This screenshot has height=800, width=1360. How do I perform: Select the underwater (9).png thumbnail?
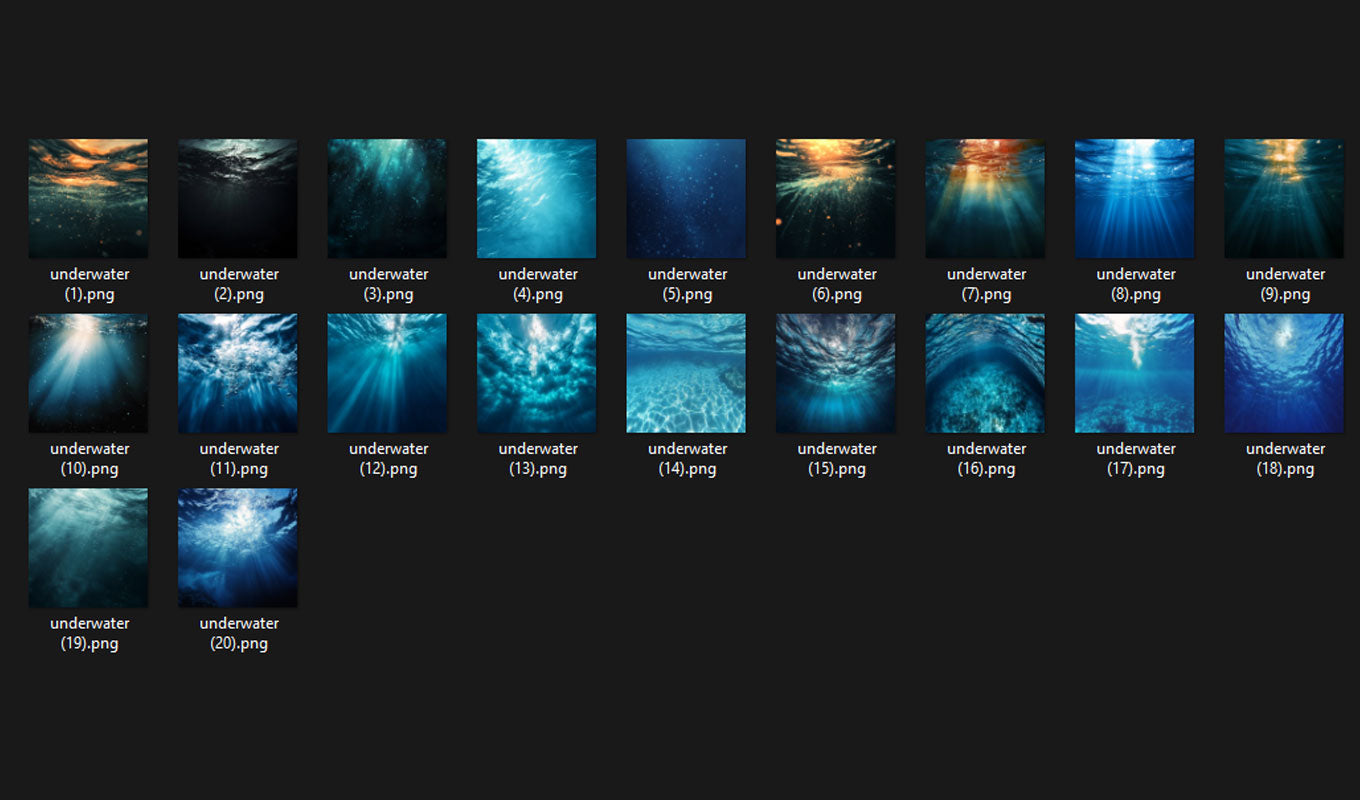[x=1284, y=198]
